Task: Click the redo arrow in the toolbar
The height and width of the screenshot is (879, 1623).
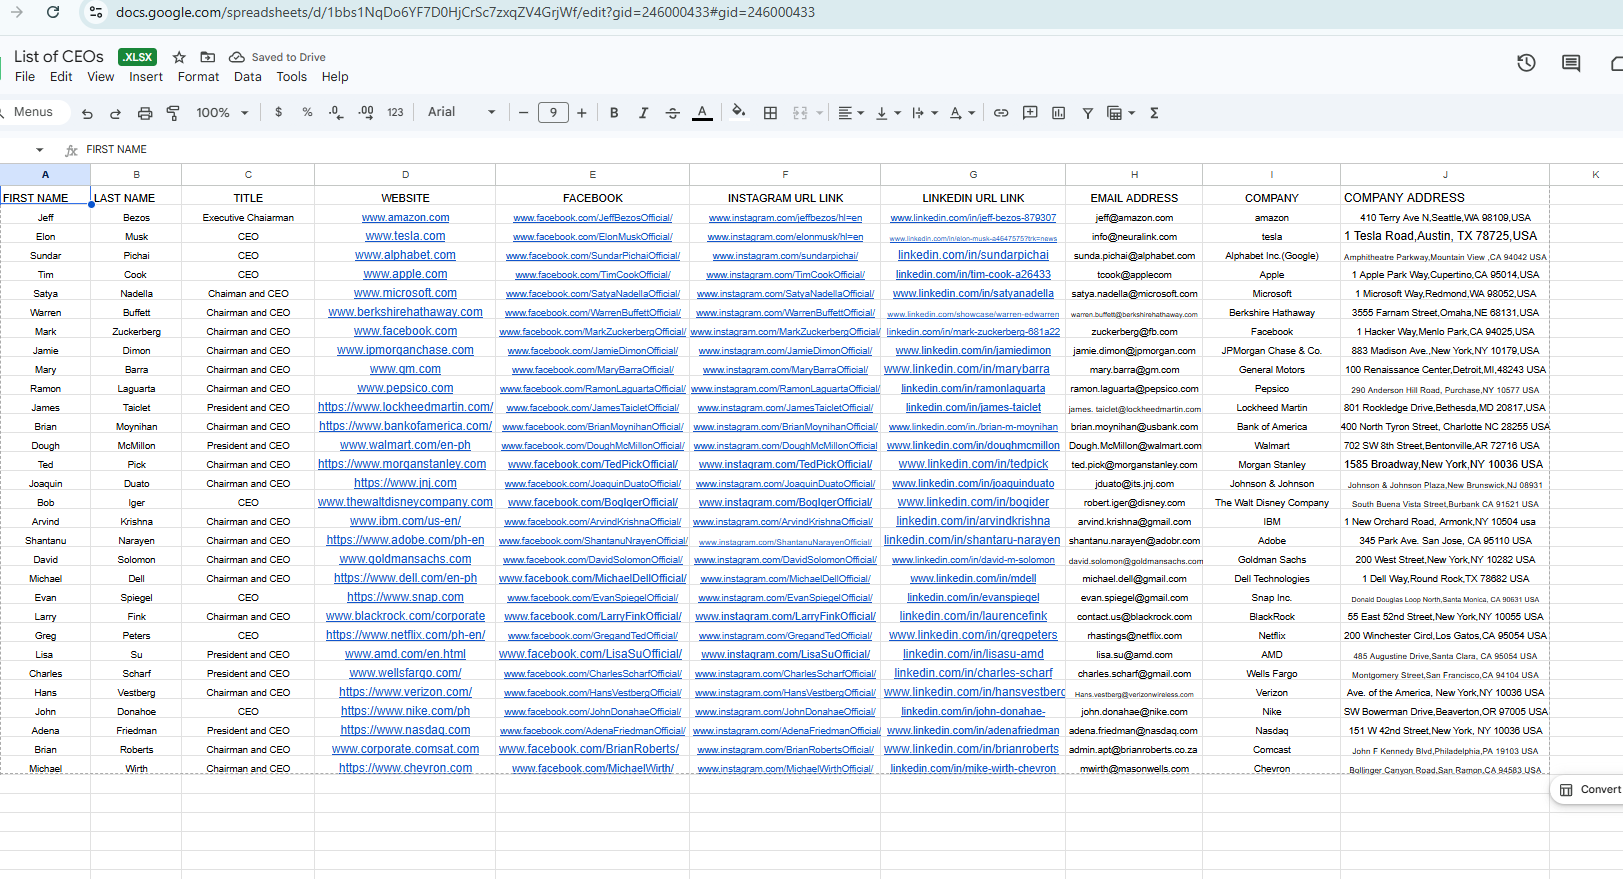Action: 115,113
